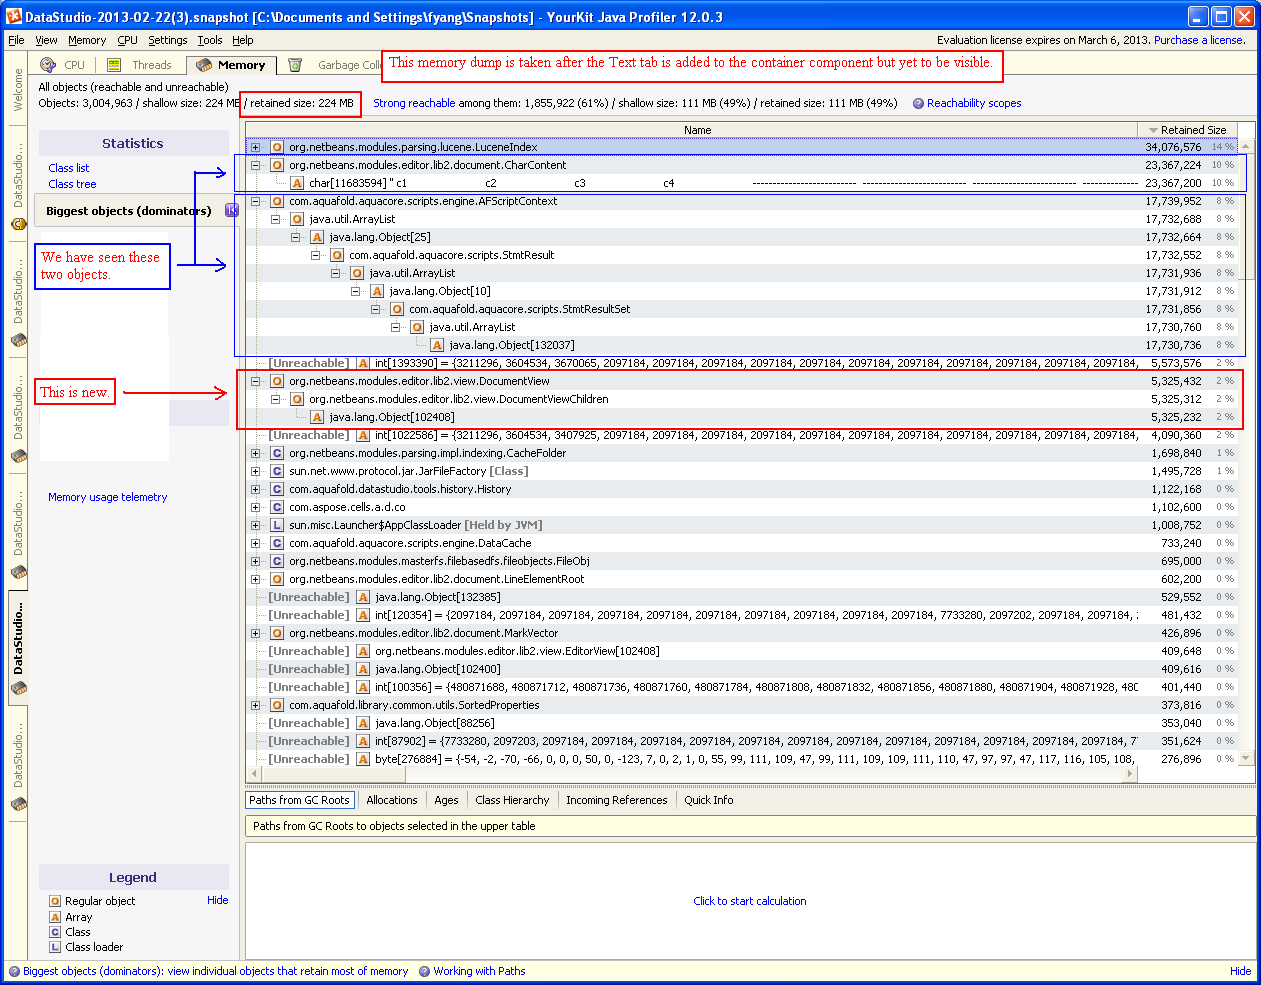The height and width of the screenshot is (985, 1261).
Task: Open the View menu
Action: pos(46,40)
